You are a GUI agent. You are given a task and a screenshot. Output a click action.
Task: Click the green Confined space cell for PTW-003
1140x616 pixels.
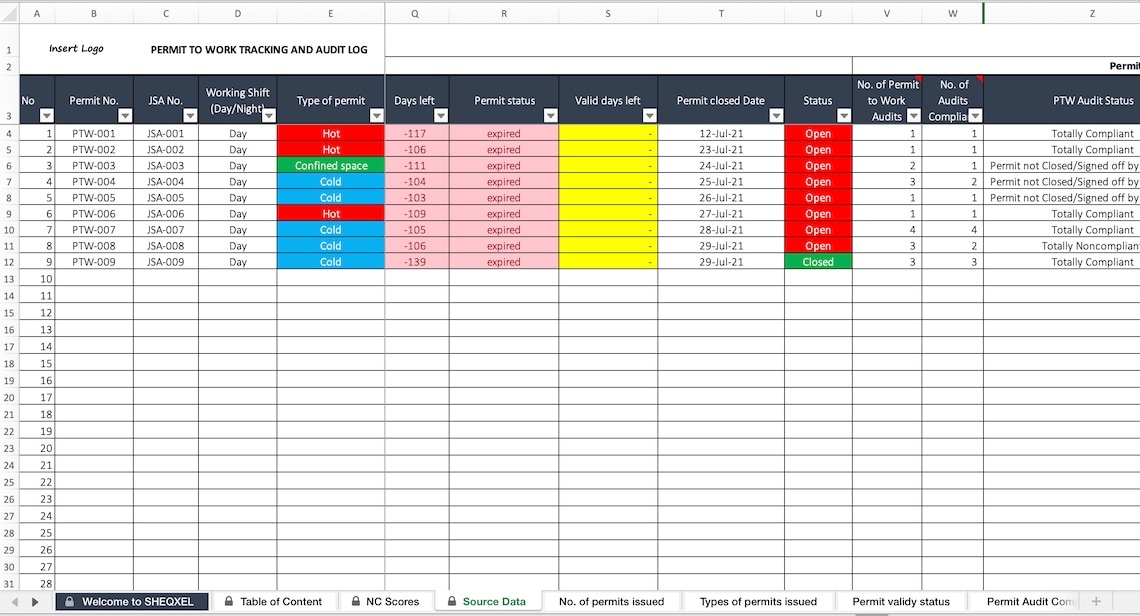(330, 165)
